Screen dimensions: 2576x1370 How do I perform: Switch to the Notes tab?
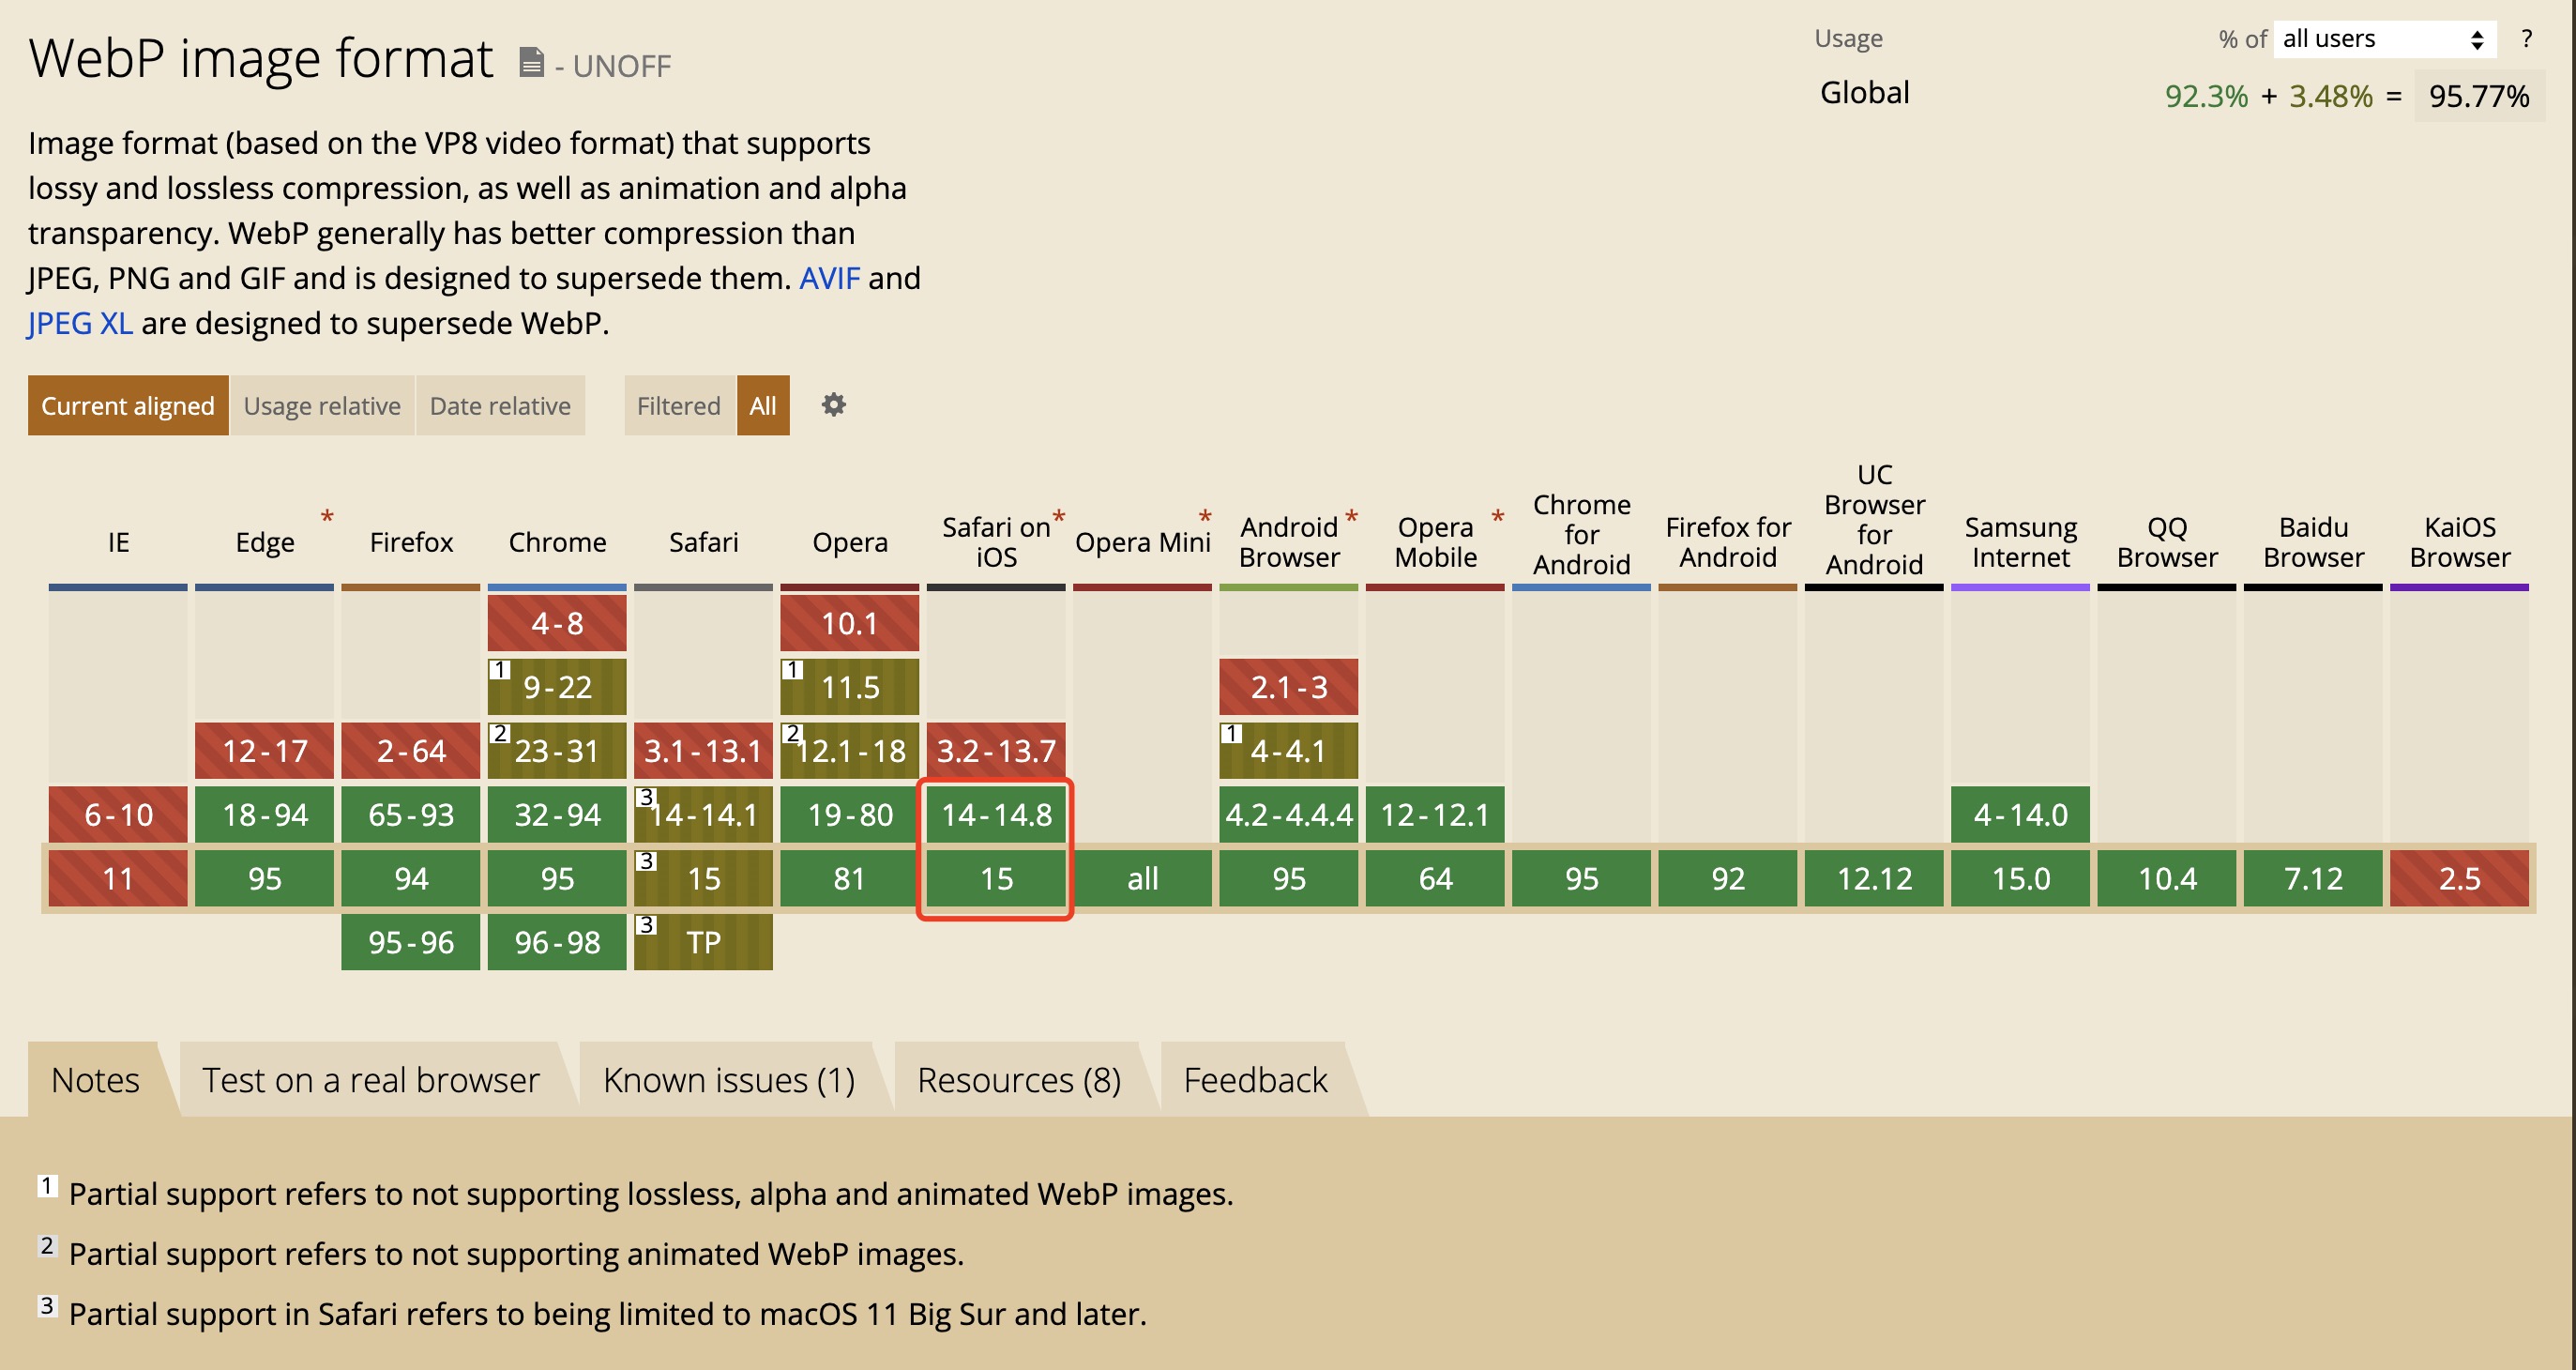(x=98, y=1077)
